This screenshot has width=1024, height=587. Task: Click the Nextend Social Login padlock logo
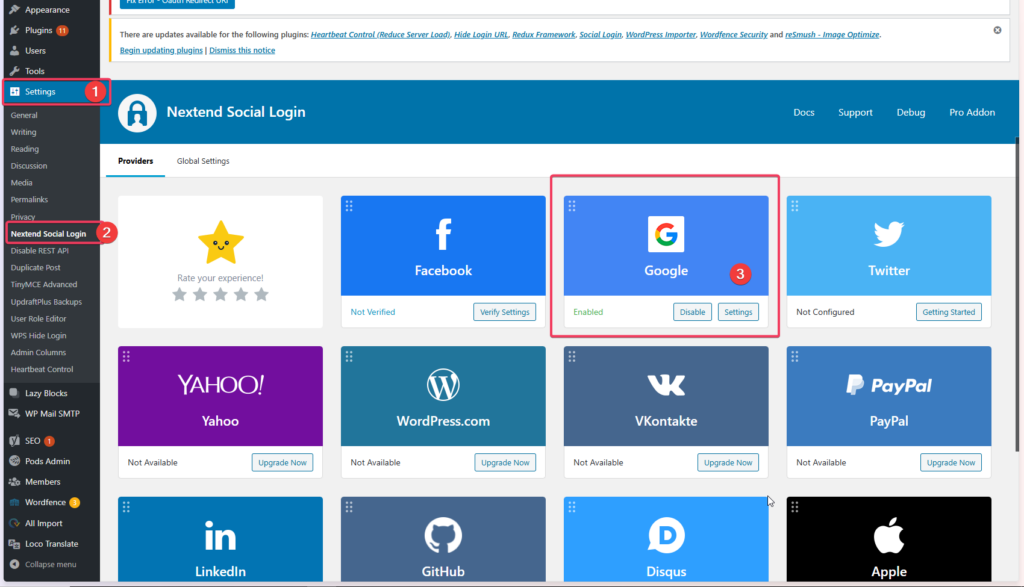pos(137,113)
